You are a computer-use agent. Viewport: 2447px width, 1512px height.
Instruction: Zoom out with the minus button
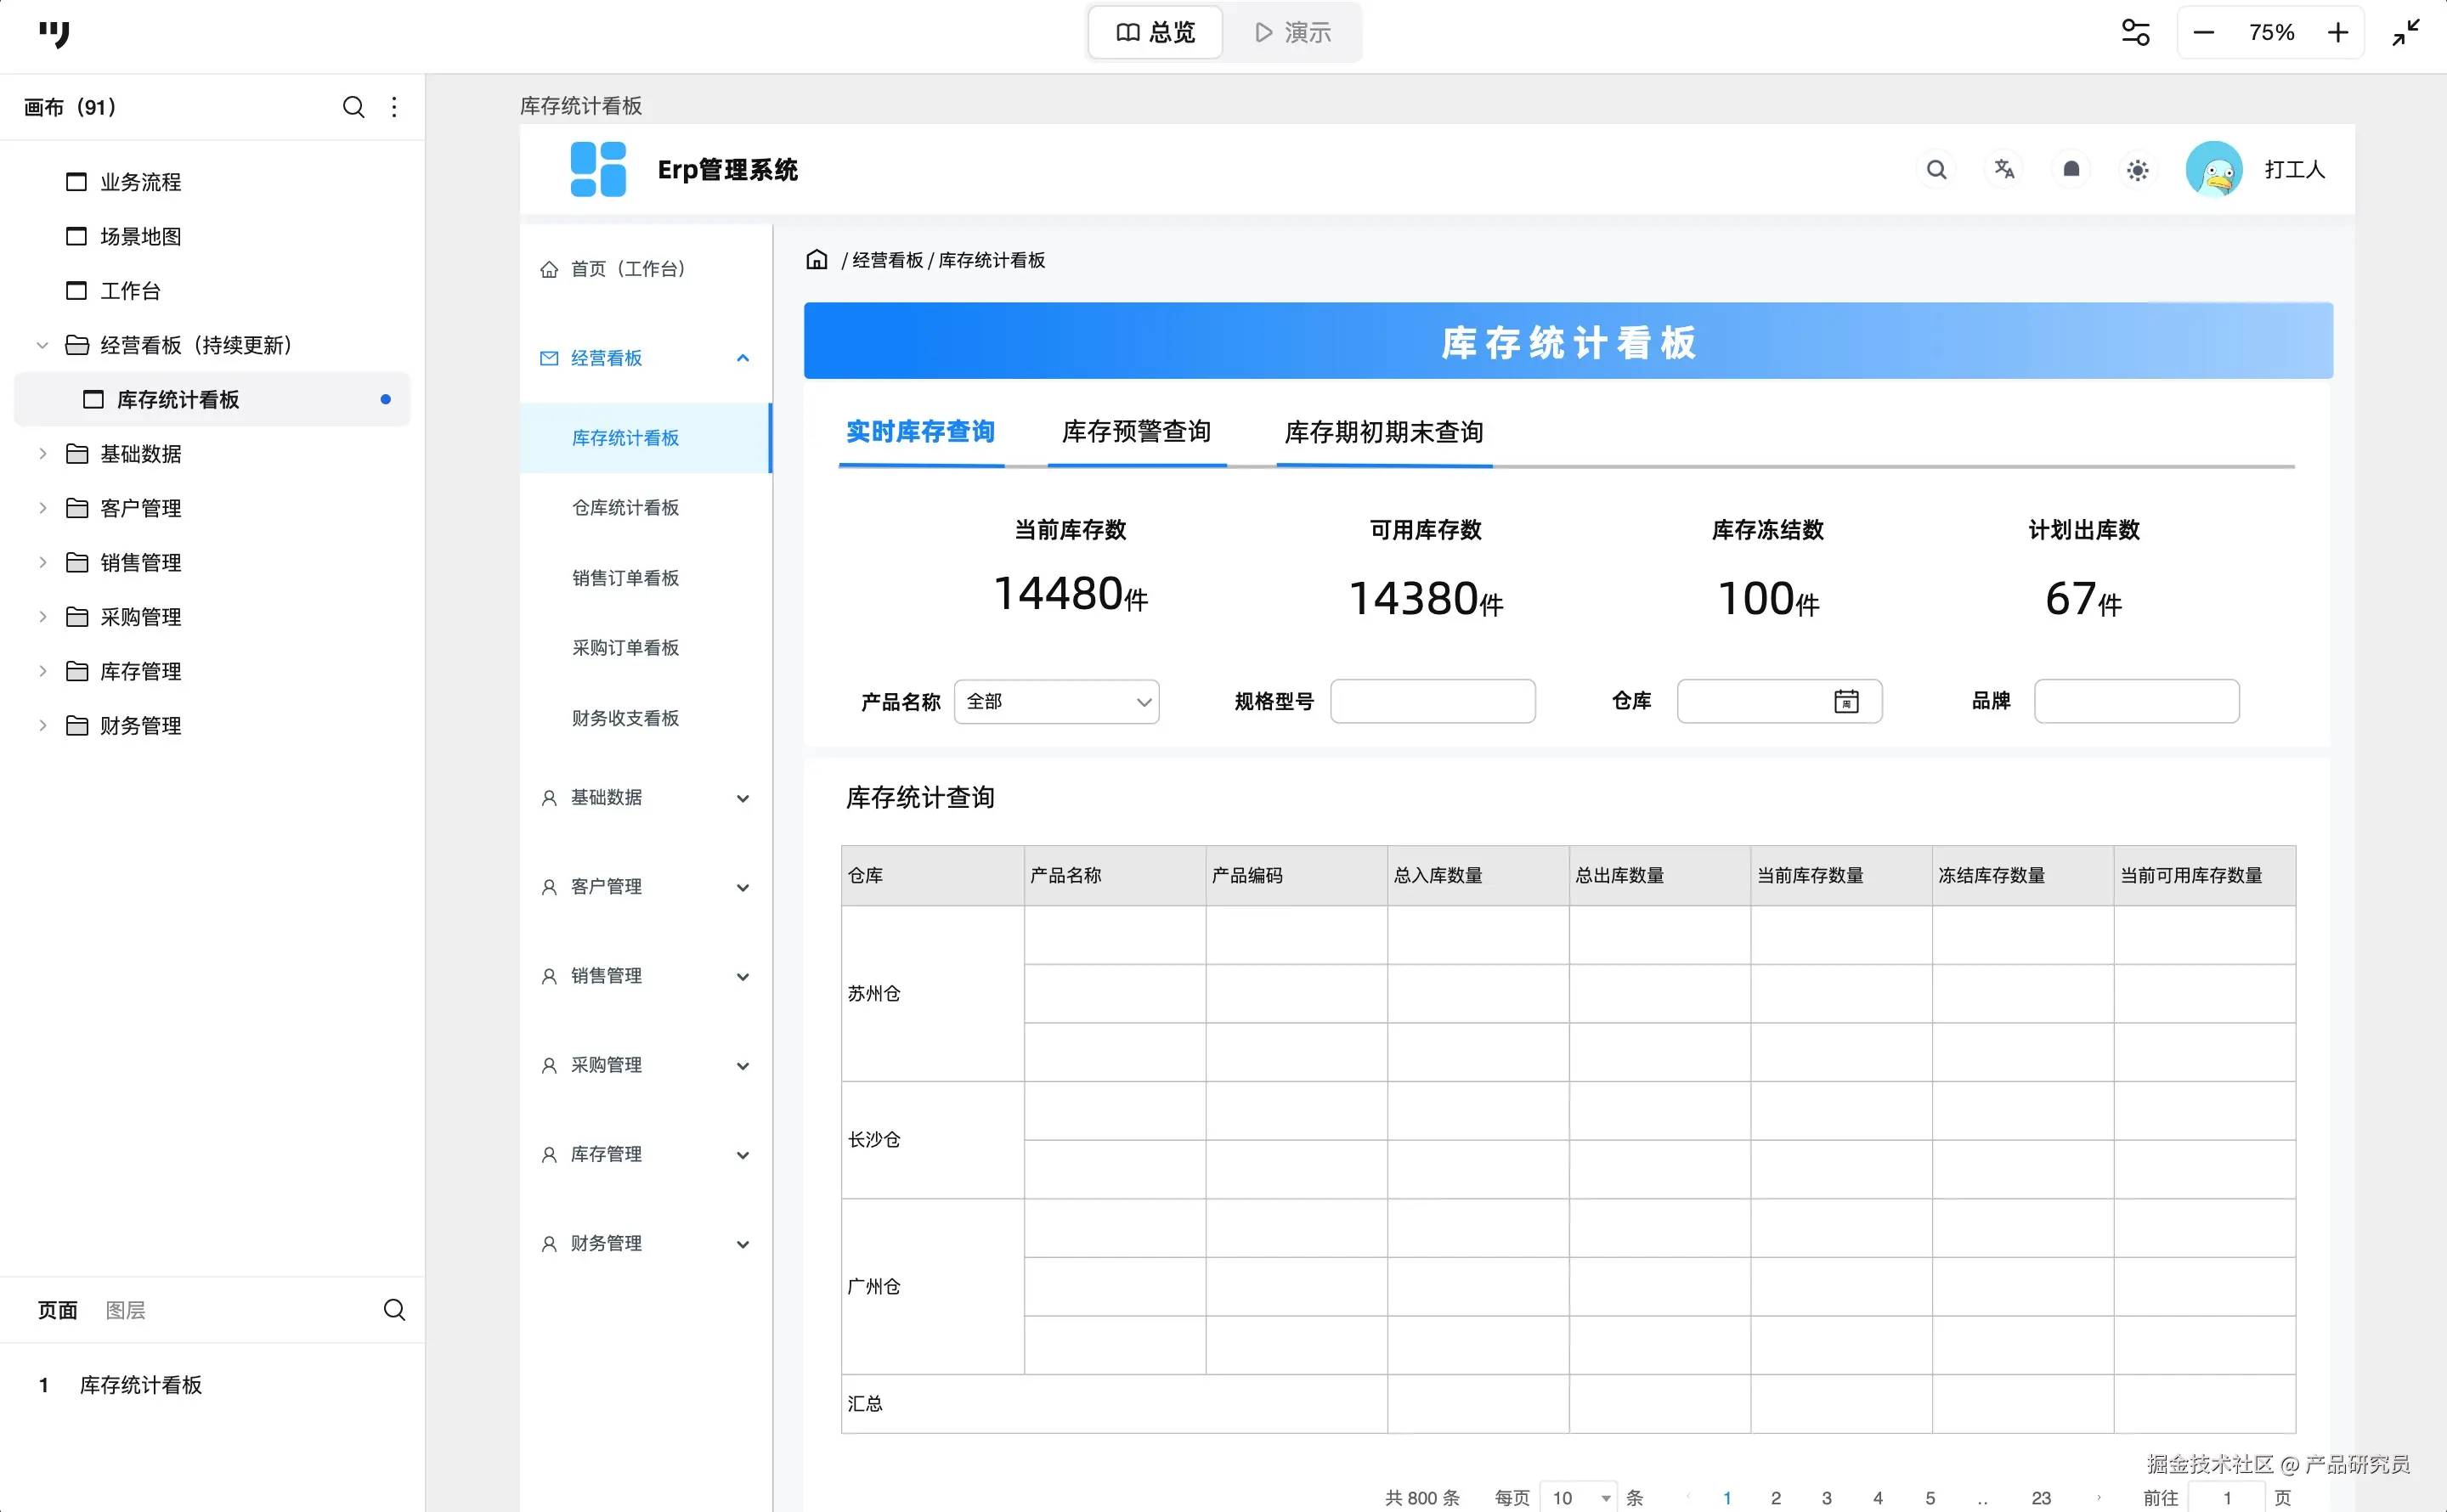tap(2203, 33)
